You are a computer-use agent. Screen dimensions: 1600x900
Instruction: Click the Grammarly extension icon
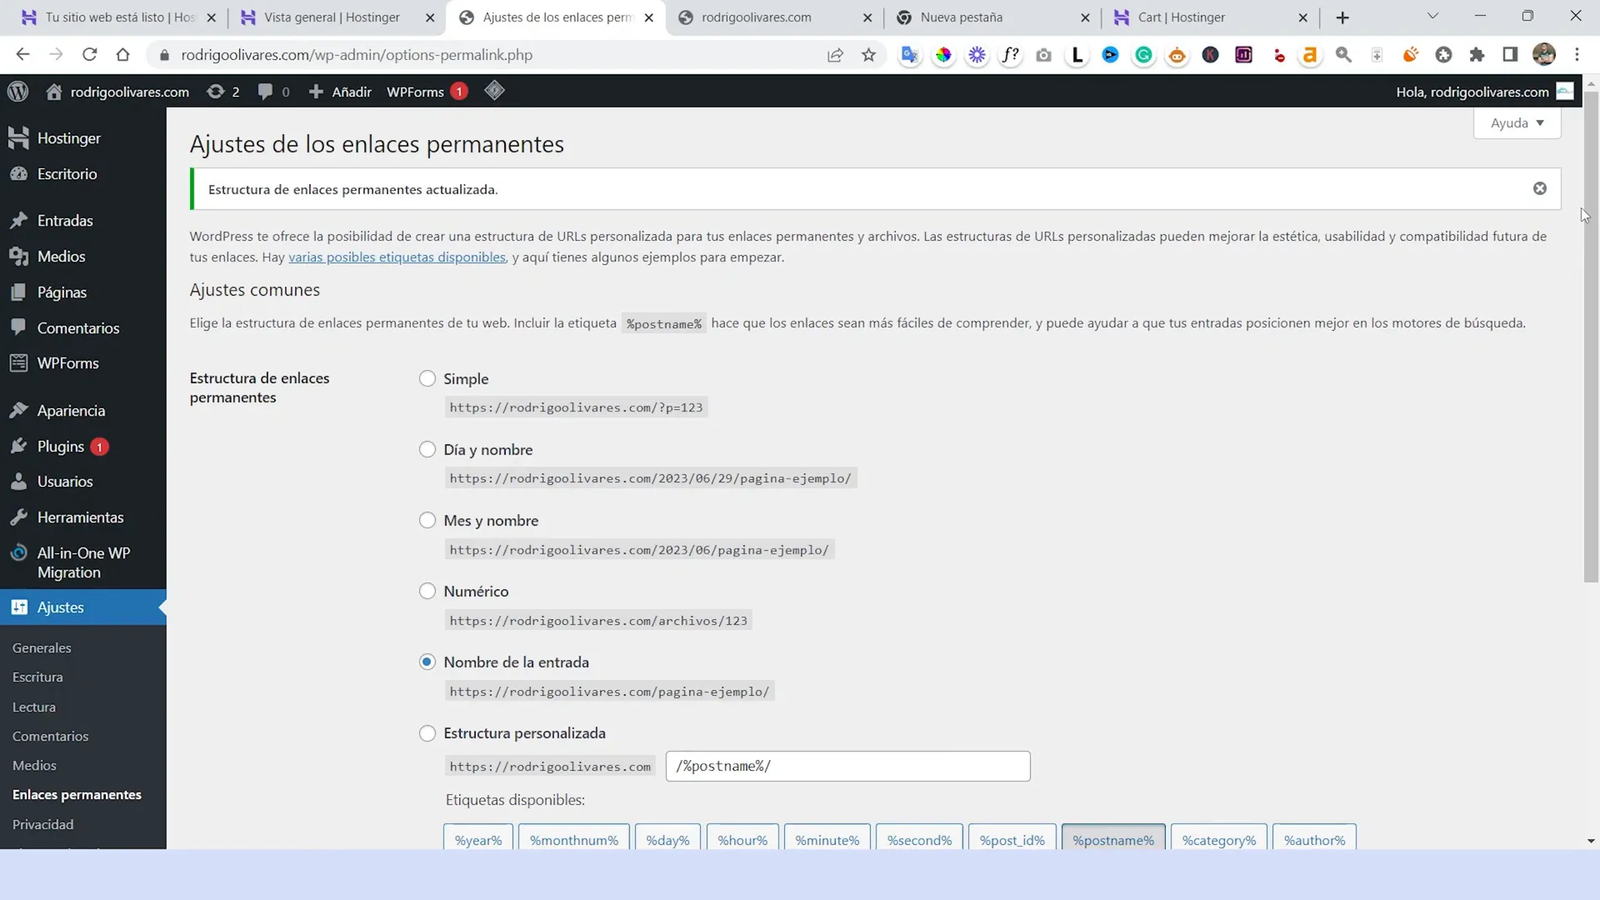(x=1143, y=55)
